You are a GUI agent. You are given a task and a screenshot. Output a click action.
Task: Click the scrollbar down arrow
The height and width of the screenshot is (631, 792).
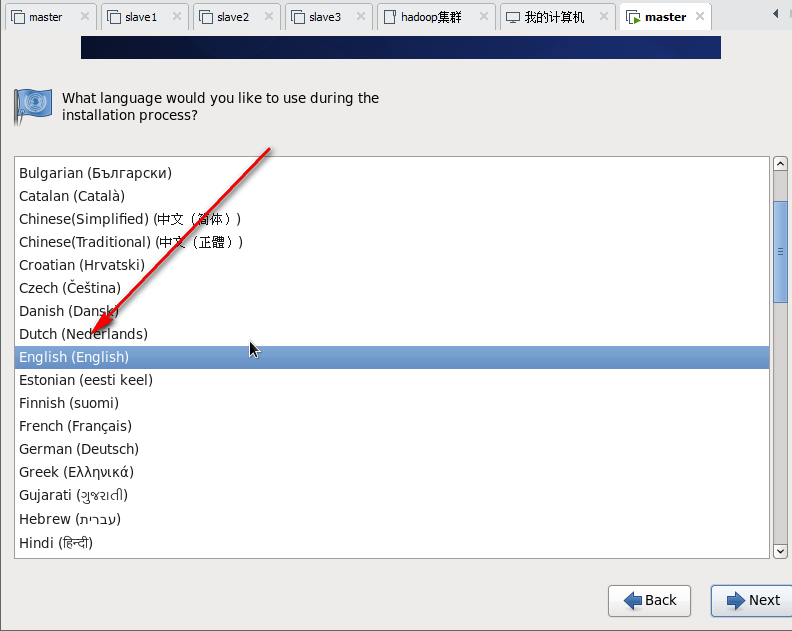click(x=780, y=551)
